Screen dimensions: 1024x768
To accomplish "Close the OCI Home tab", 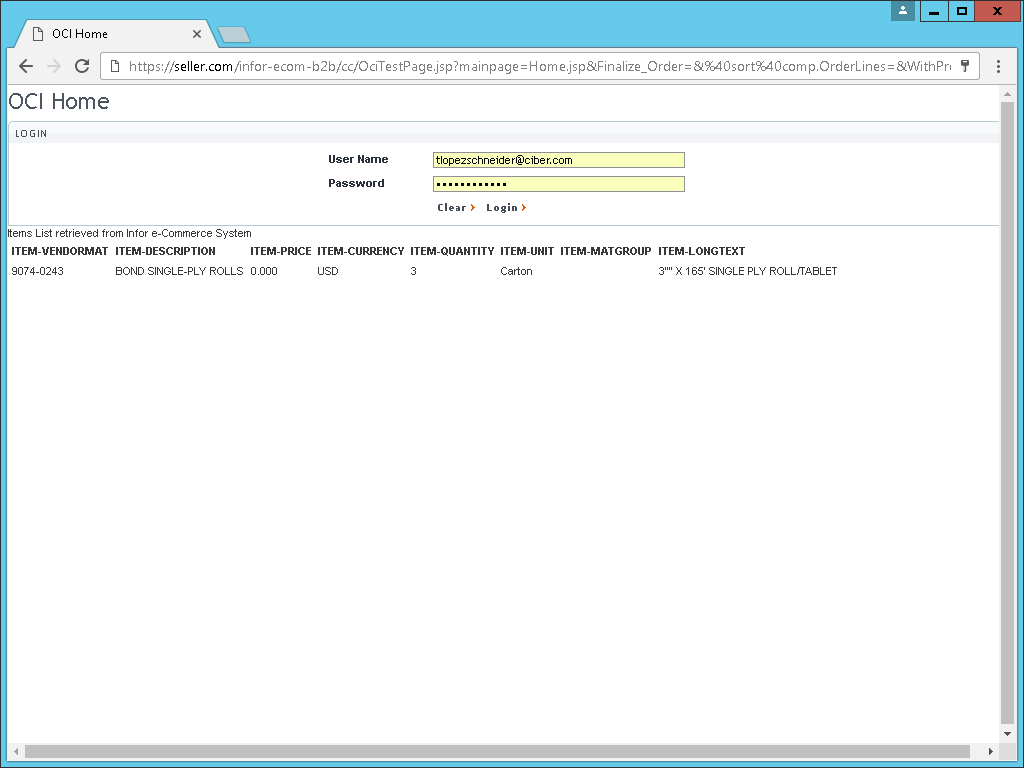I will click(x=197, y=34).
